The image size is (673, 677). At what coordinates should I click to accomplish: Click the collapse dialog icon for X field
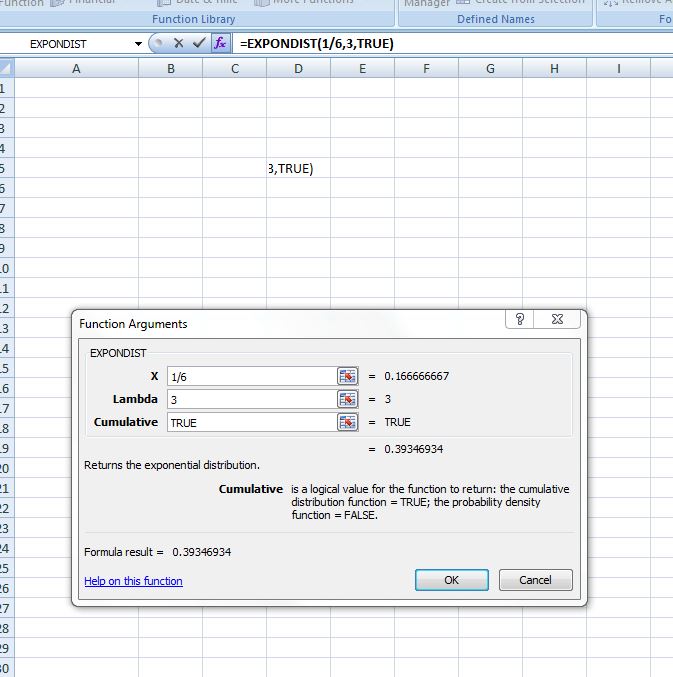click(x=347, y=376)
